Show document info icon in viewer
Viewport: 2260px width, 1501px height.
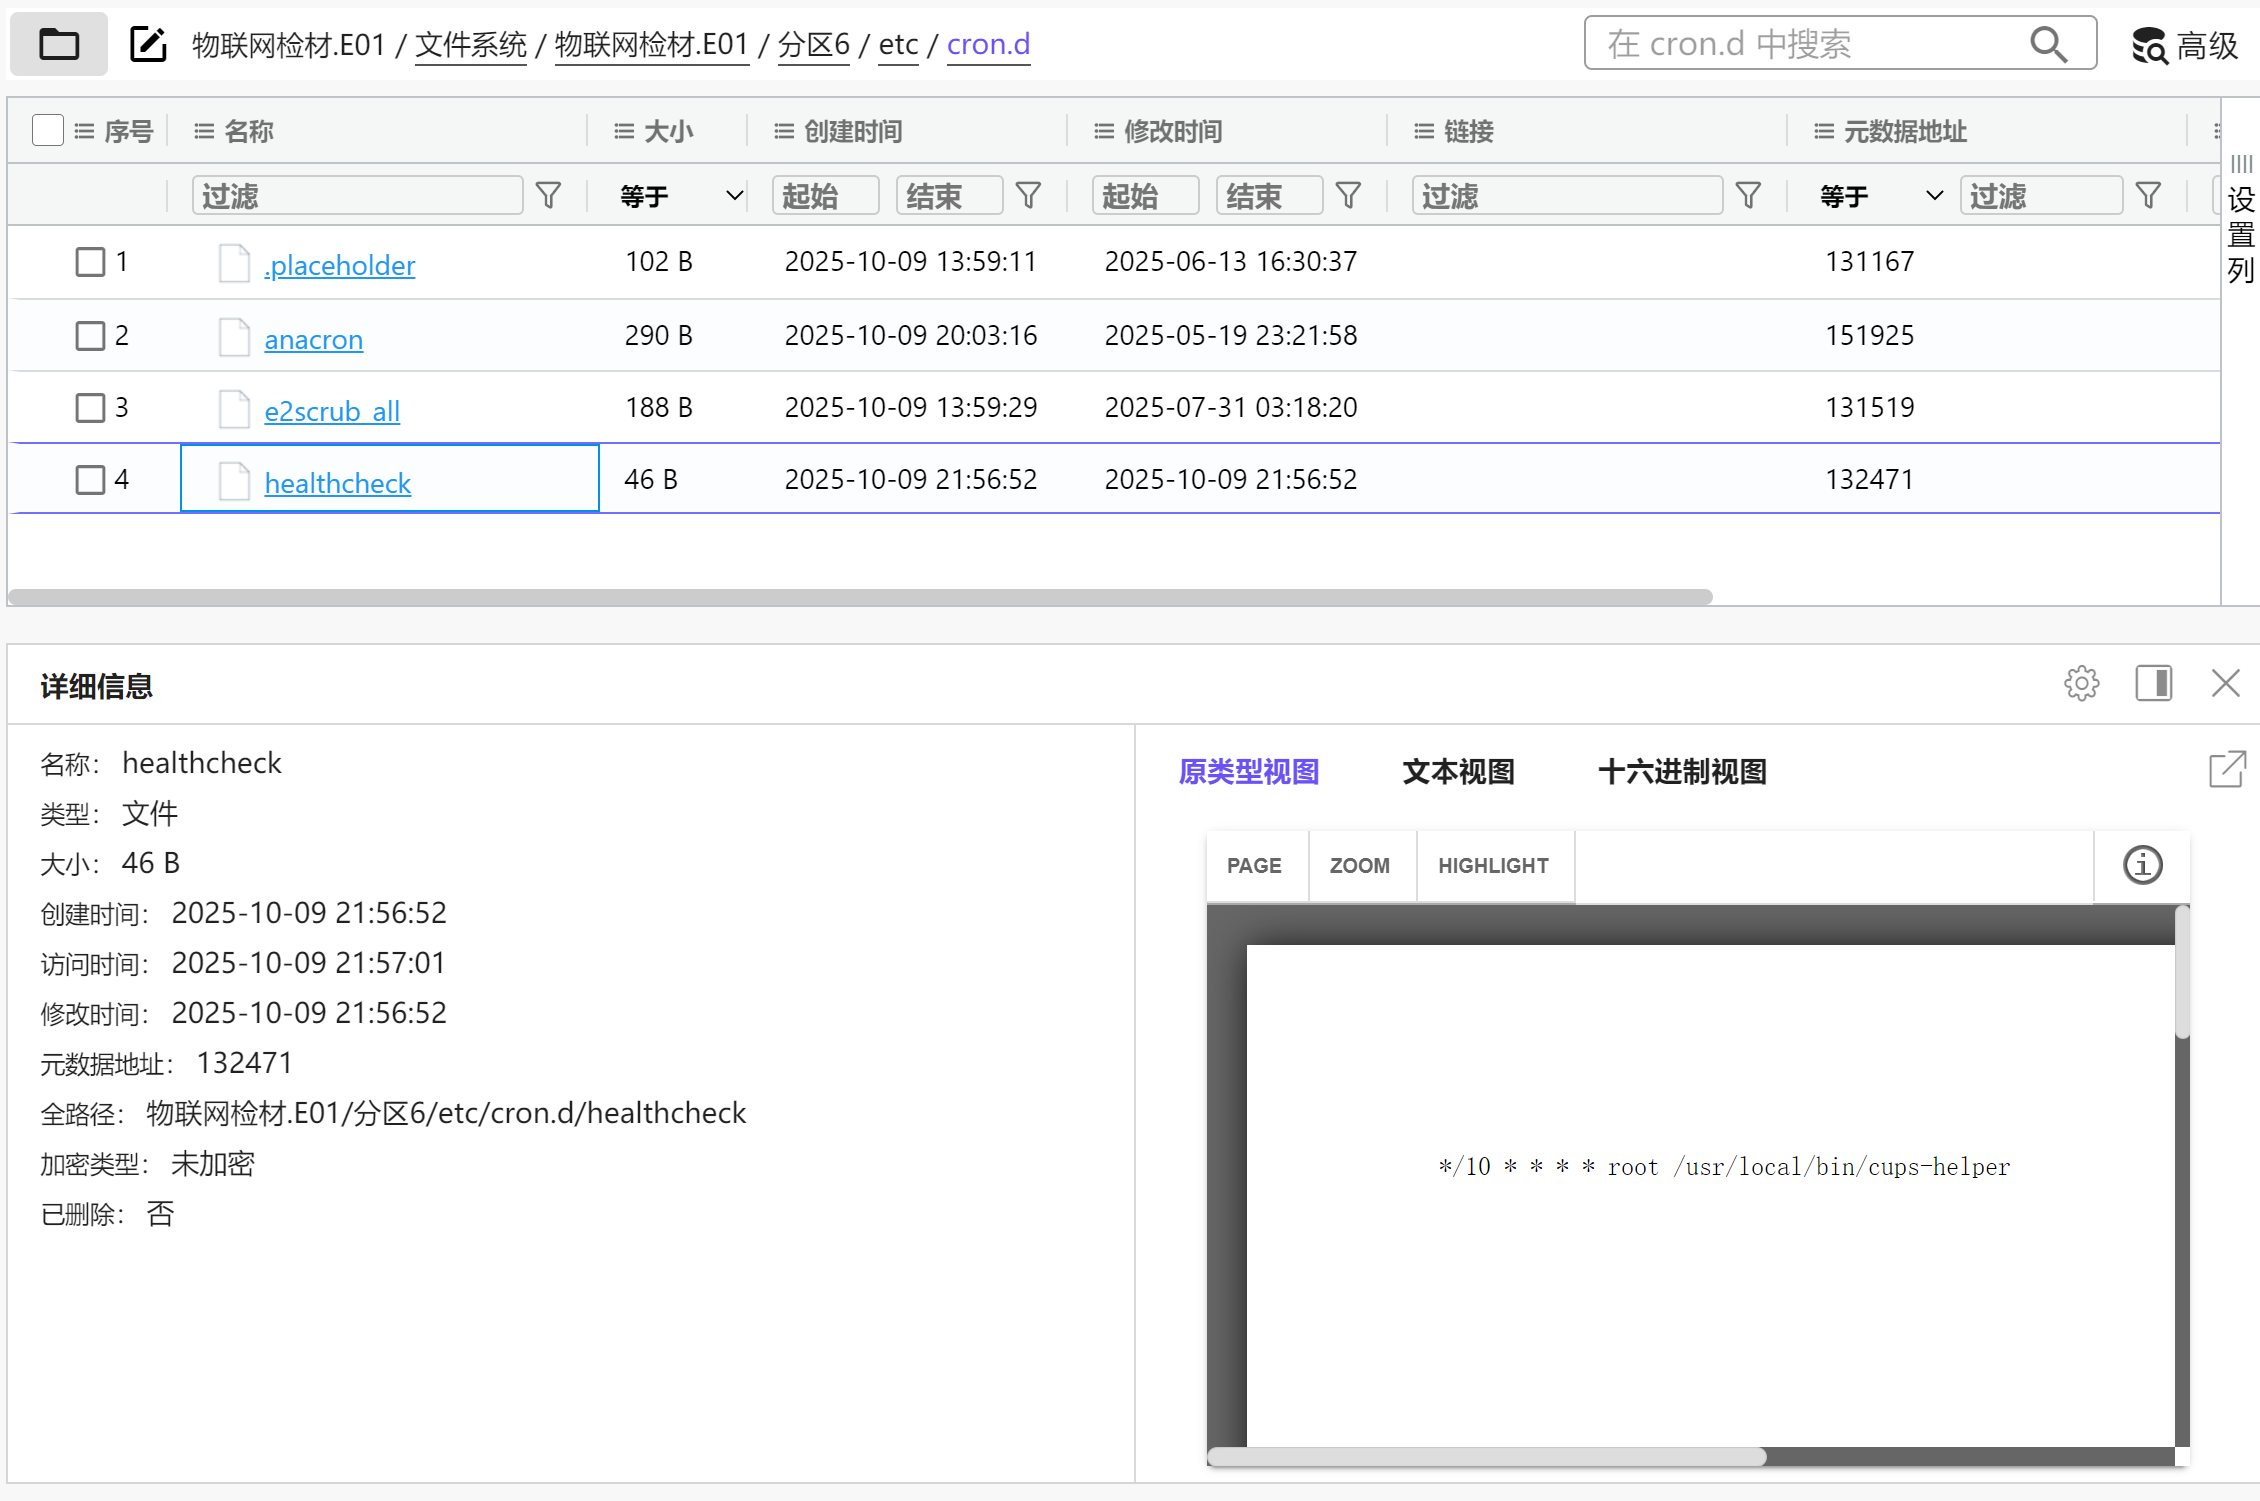click(2142, 865)
